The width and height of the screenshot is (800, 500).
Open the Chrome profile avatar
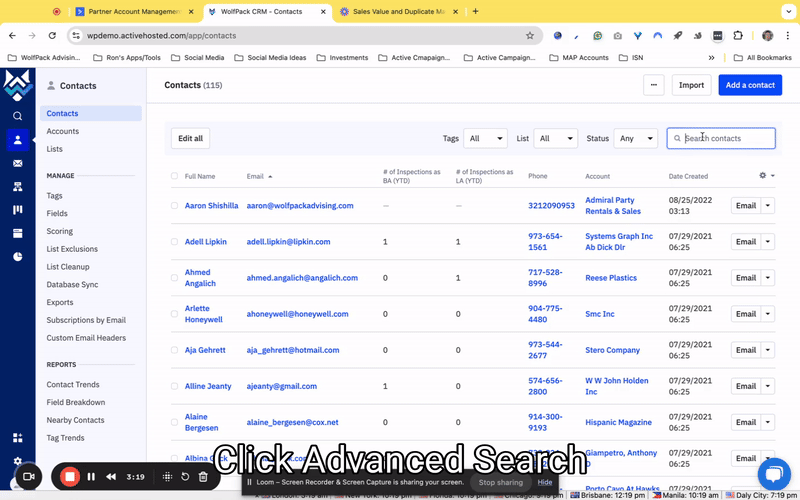point(767,36)
